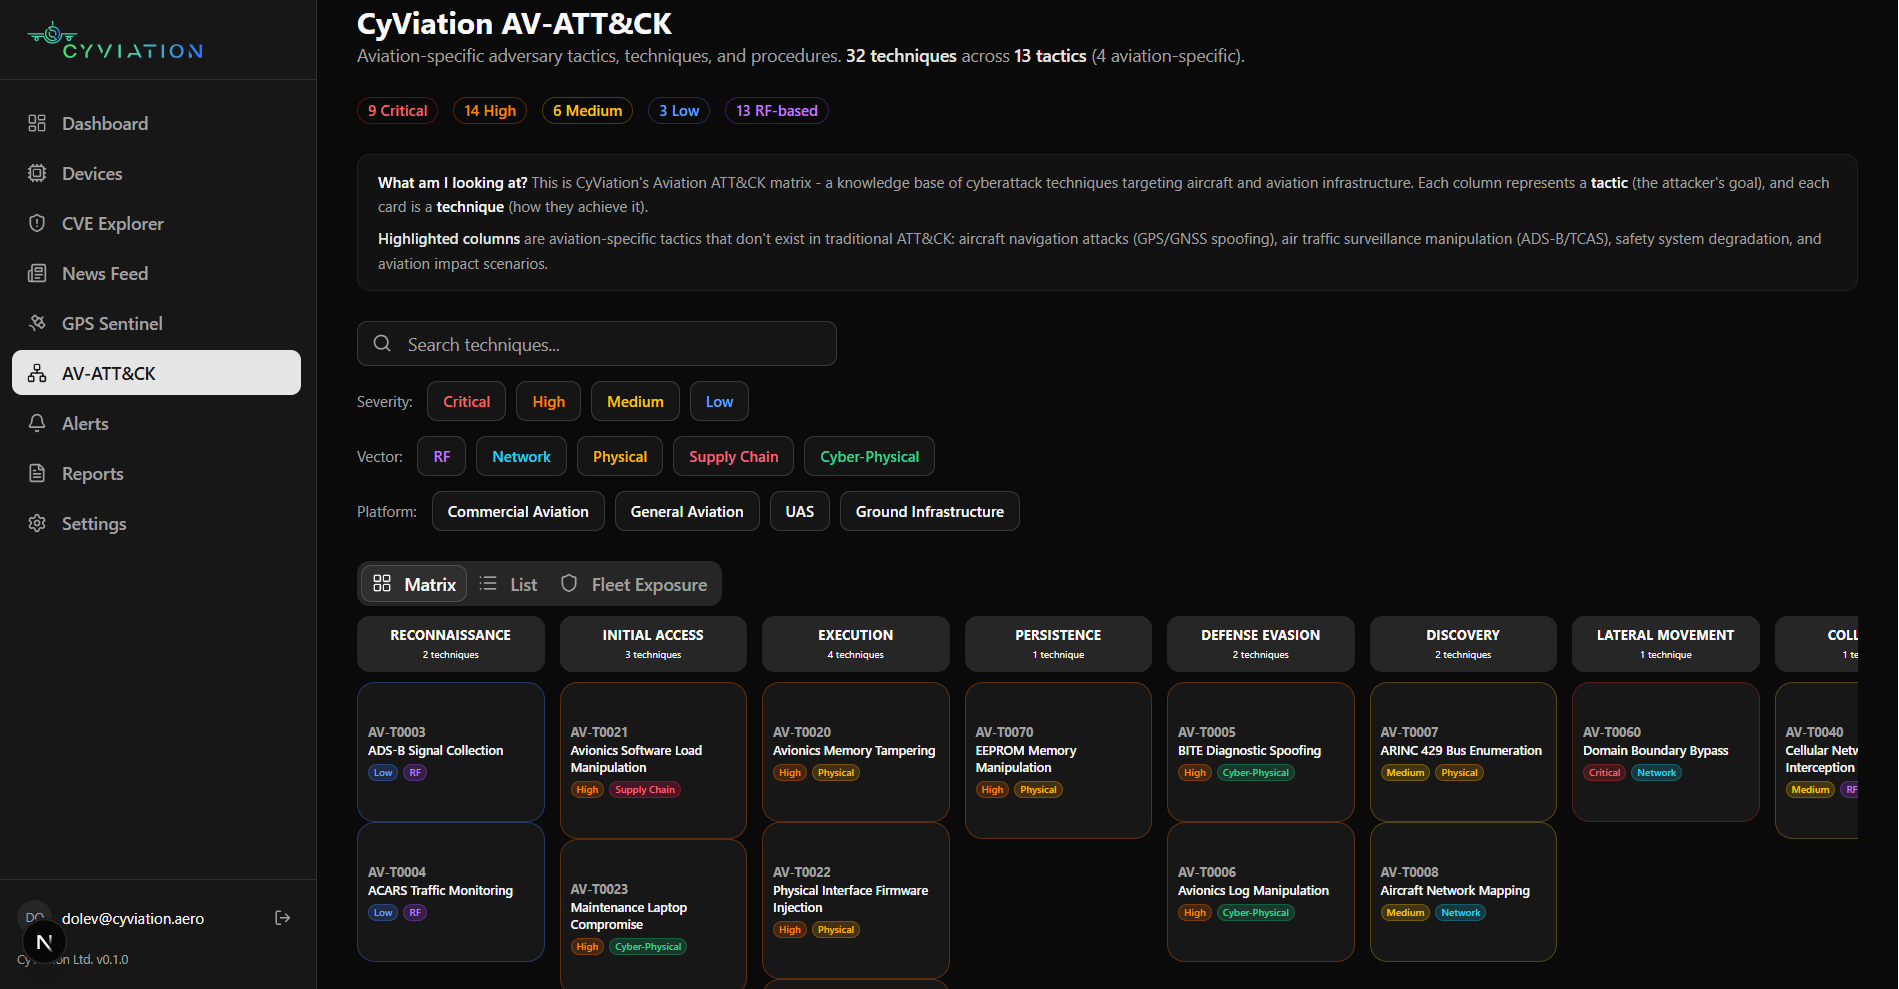Click the Devices chip icon
The width and height of the screenshot is (1899, 989).
coord(37,173)
